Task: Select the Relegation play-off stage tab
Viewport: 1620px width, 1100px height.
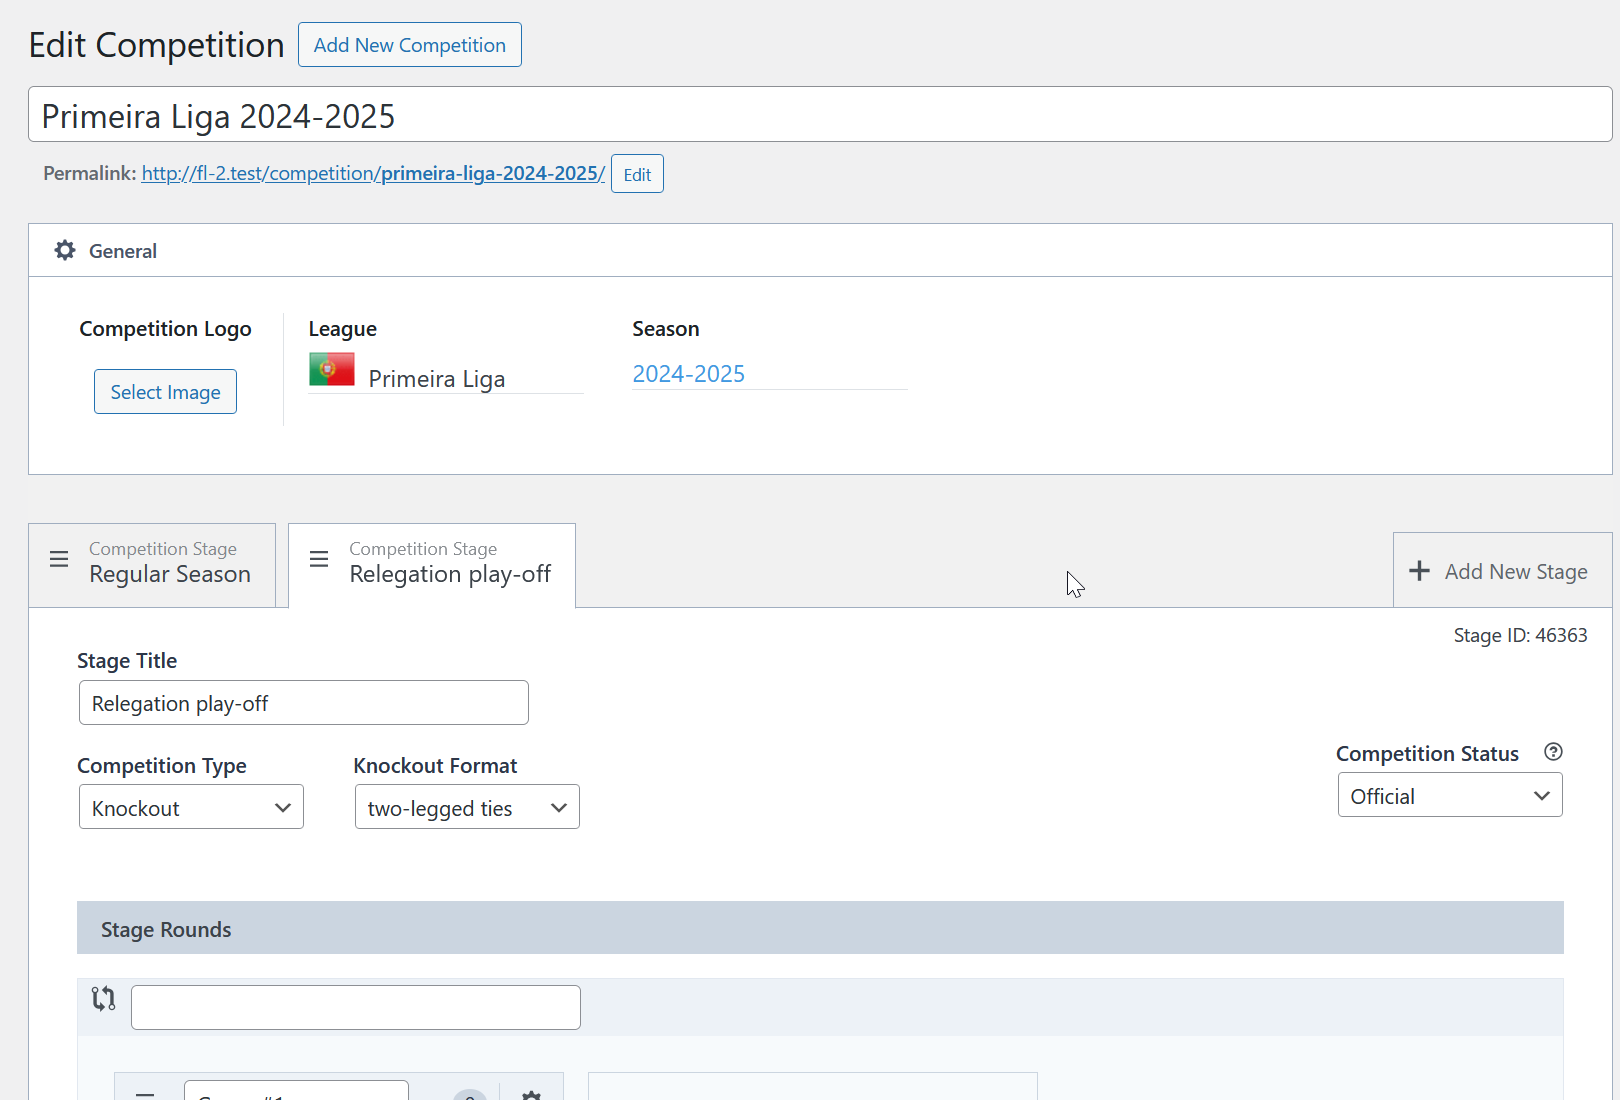Action: pos(432,565)
